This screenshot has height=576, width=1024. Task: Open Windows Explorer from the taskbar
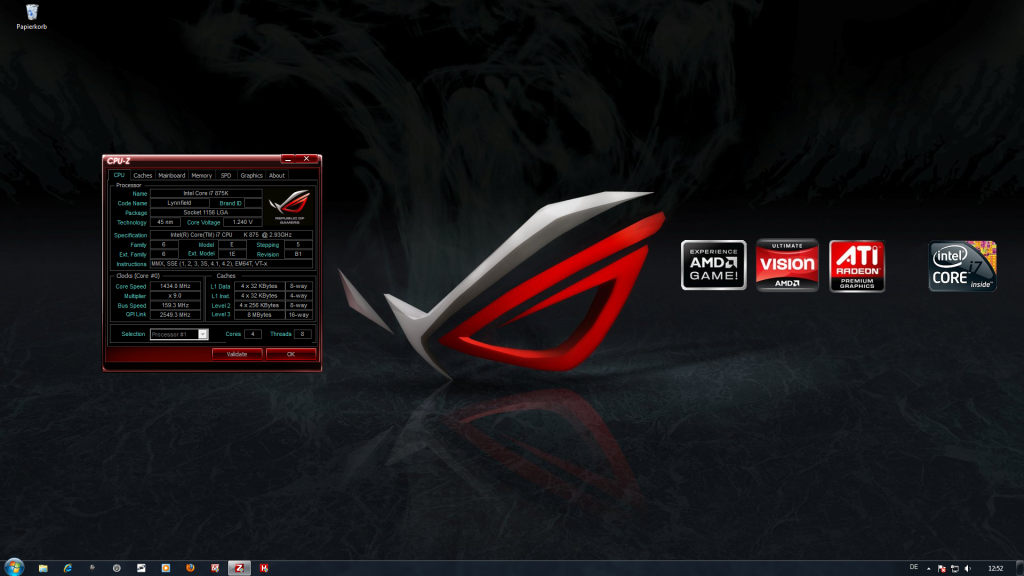(x=43, y=565)
